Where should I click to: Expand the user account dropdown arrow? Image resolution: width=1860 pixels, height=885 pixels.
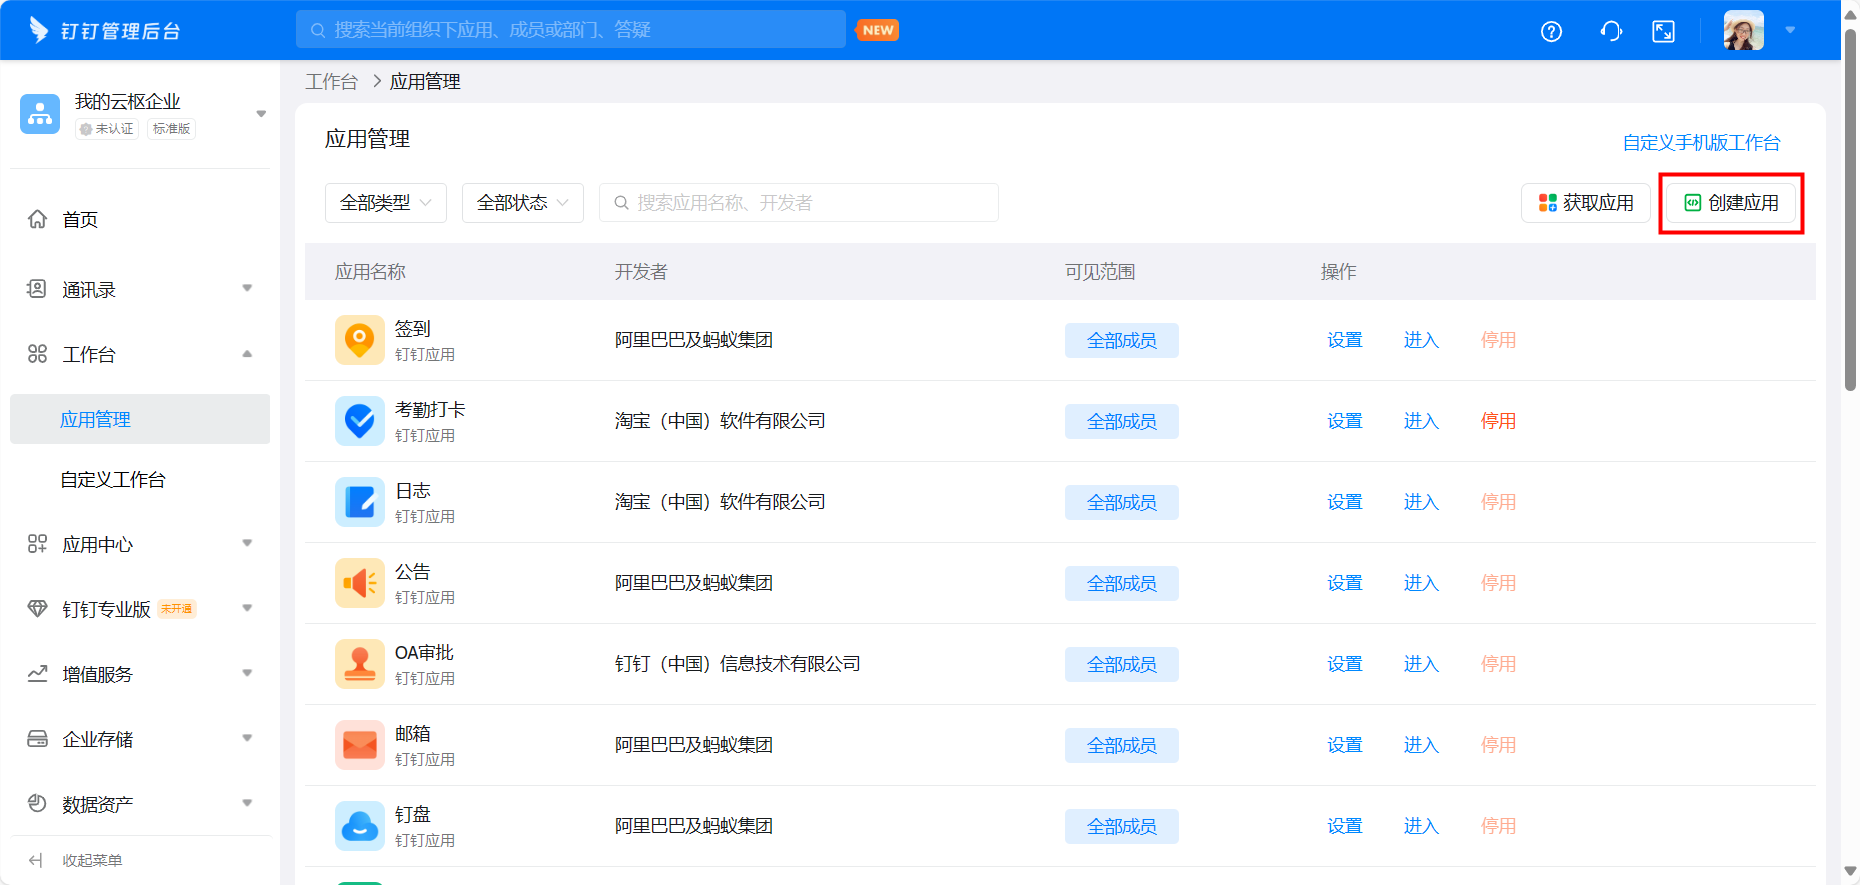(x=1790, y=30)
